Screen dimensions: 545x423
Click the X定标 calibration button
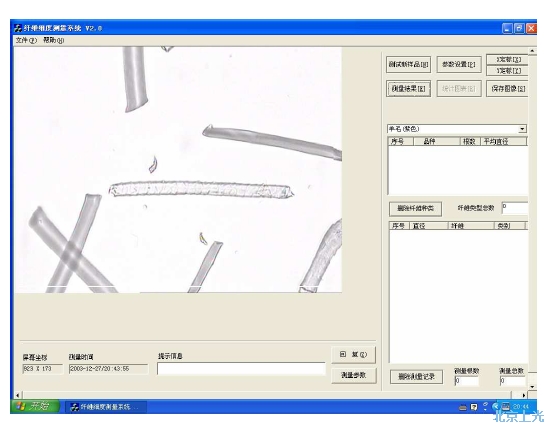[507, 59]
